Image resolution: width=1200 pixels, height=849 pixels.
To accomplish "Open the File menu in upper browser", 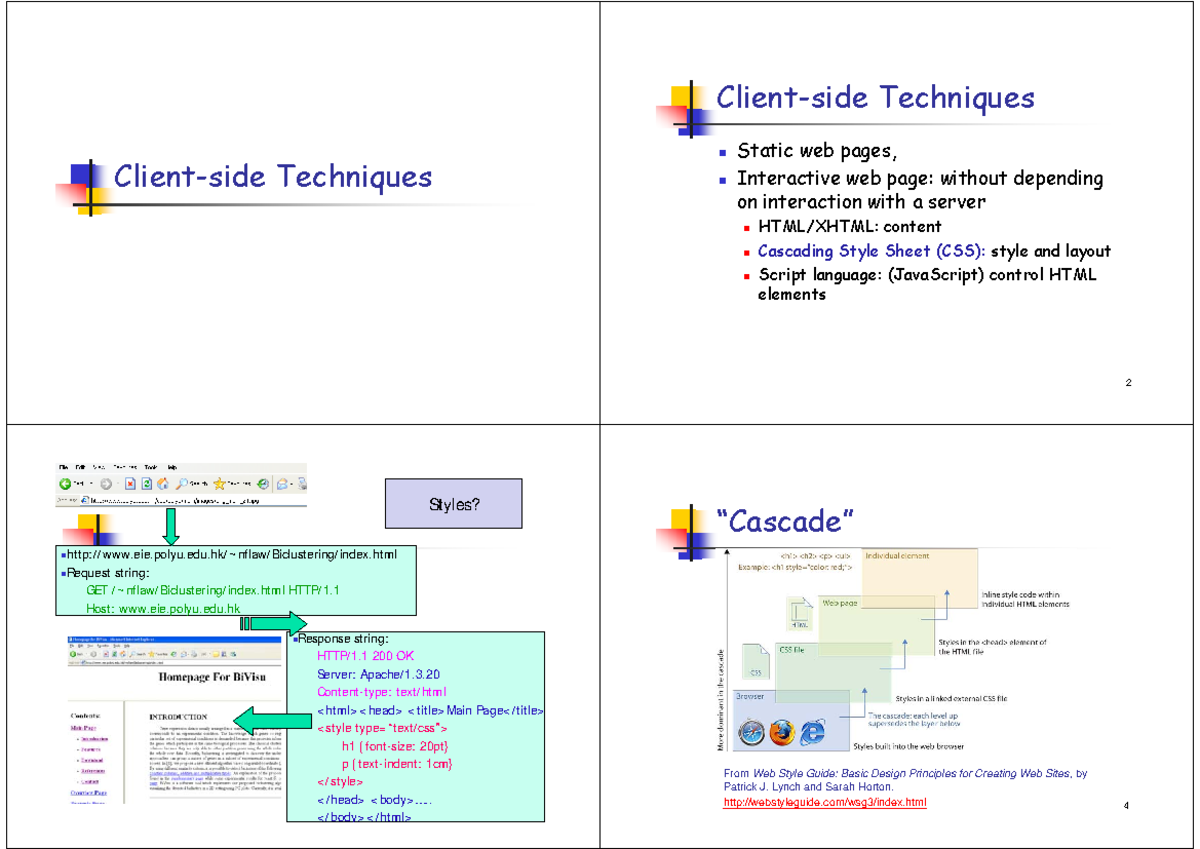I will pyautogui.click(x=63, y=467).
